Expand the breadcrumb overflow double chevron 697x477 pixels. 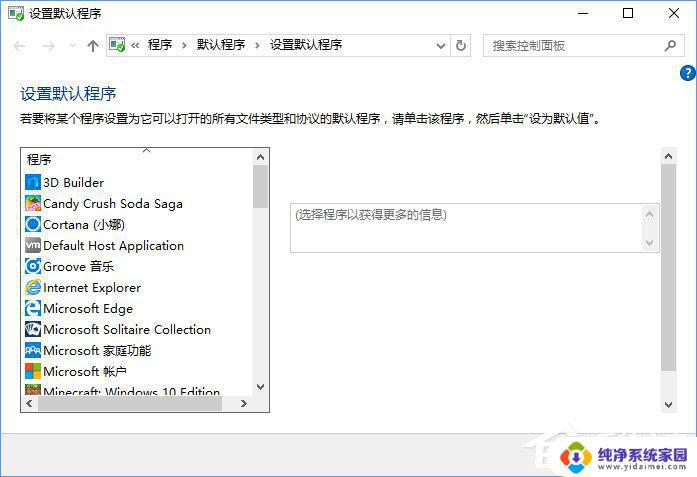pyautogui.click(x=135, y=45)
